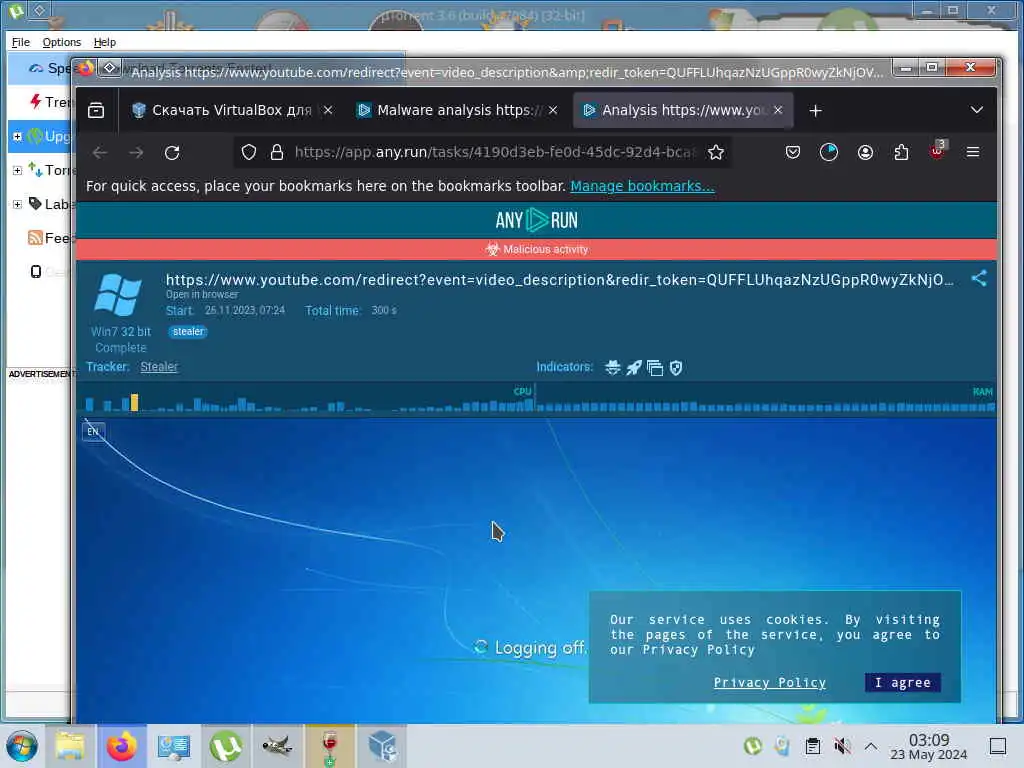Open clipboard tray icon

[812, 746]
